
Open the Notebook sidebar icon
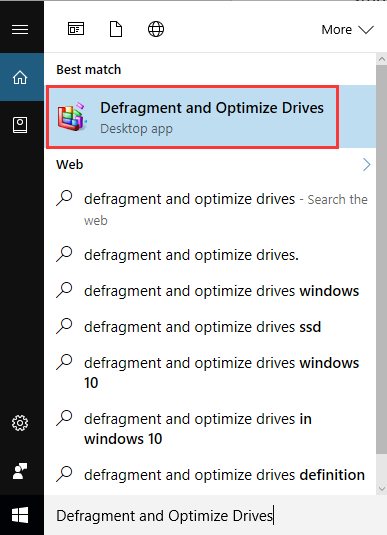pyautogui.click(x=20, y=125)
